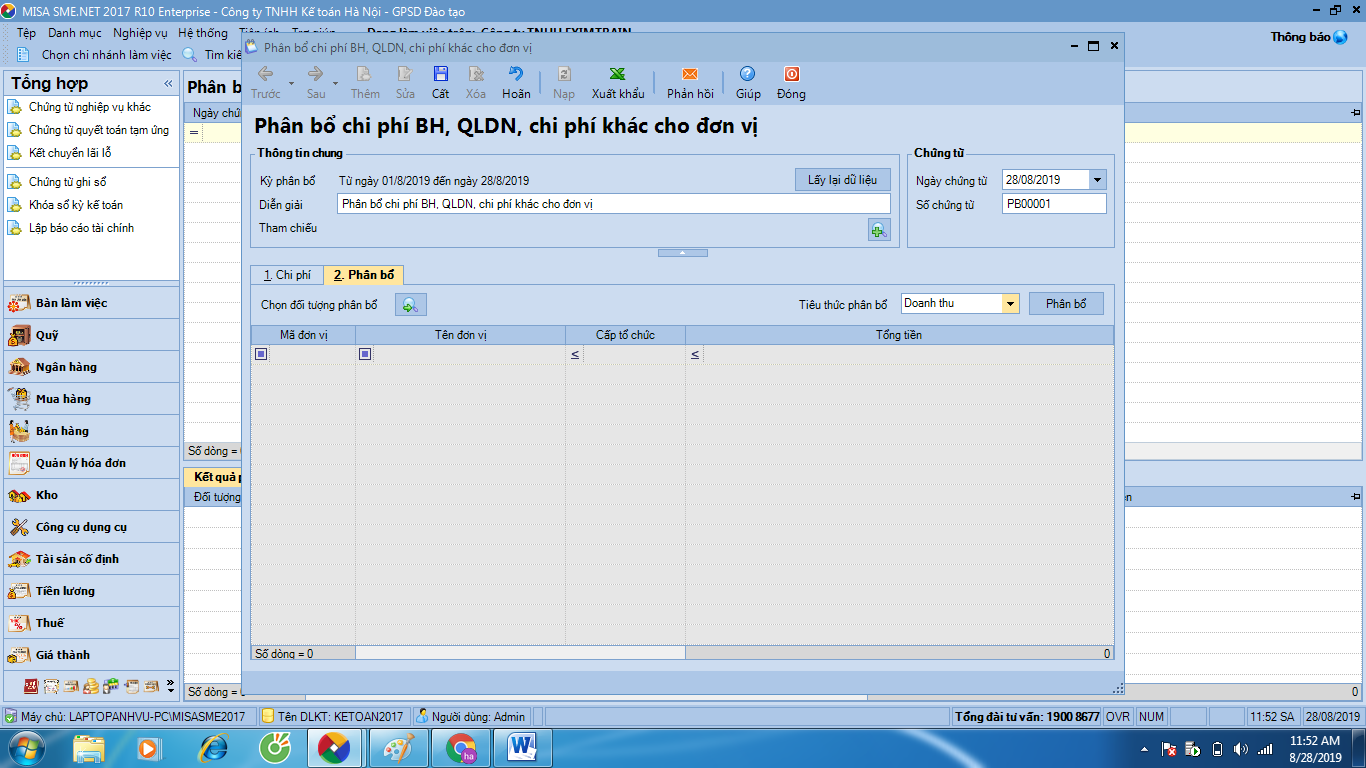This screenshot has width=1366, height=768.
Task: Click the Tham chiếu add reference icon
Action: tap(879, 230)
